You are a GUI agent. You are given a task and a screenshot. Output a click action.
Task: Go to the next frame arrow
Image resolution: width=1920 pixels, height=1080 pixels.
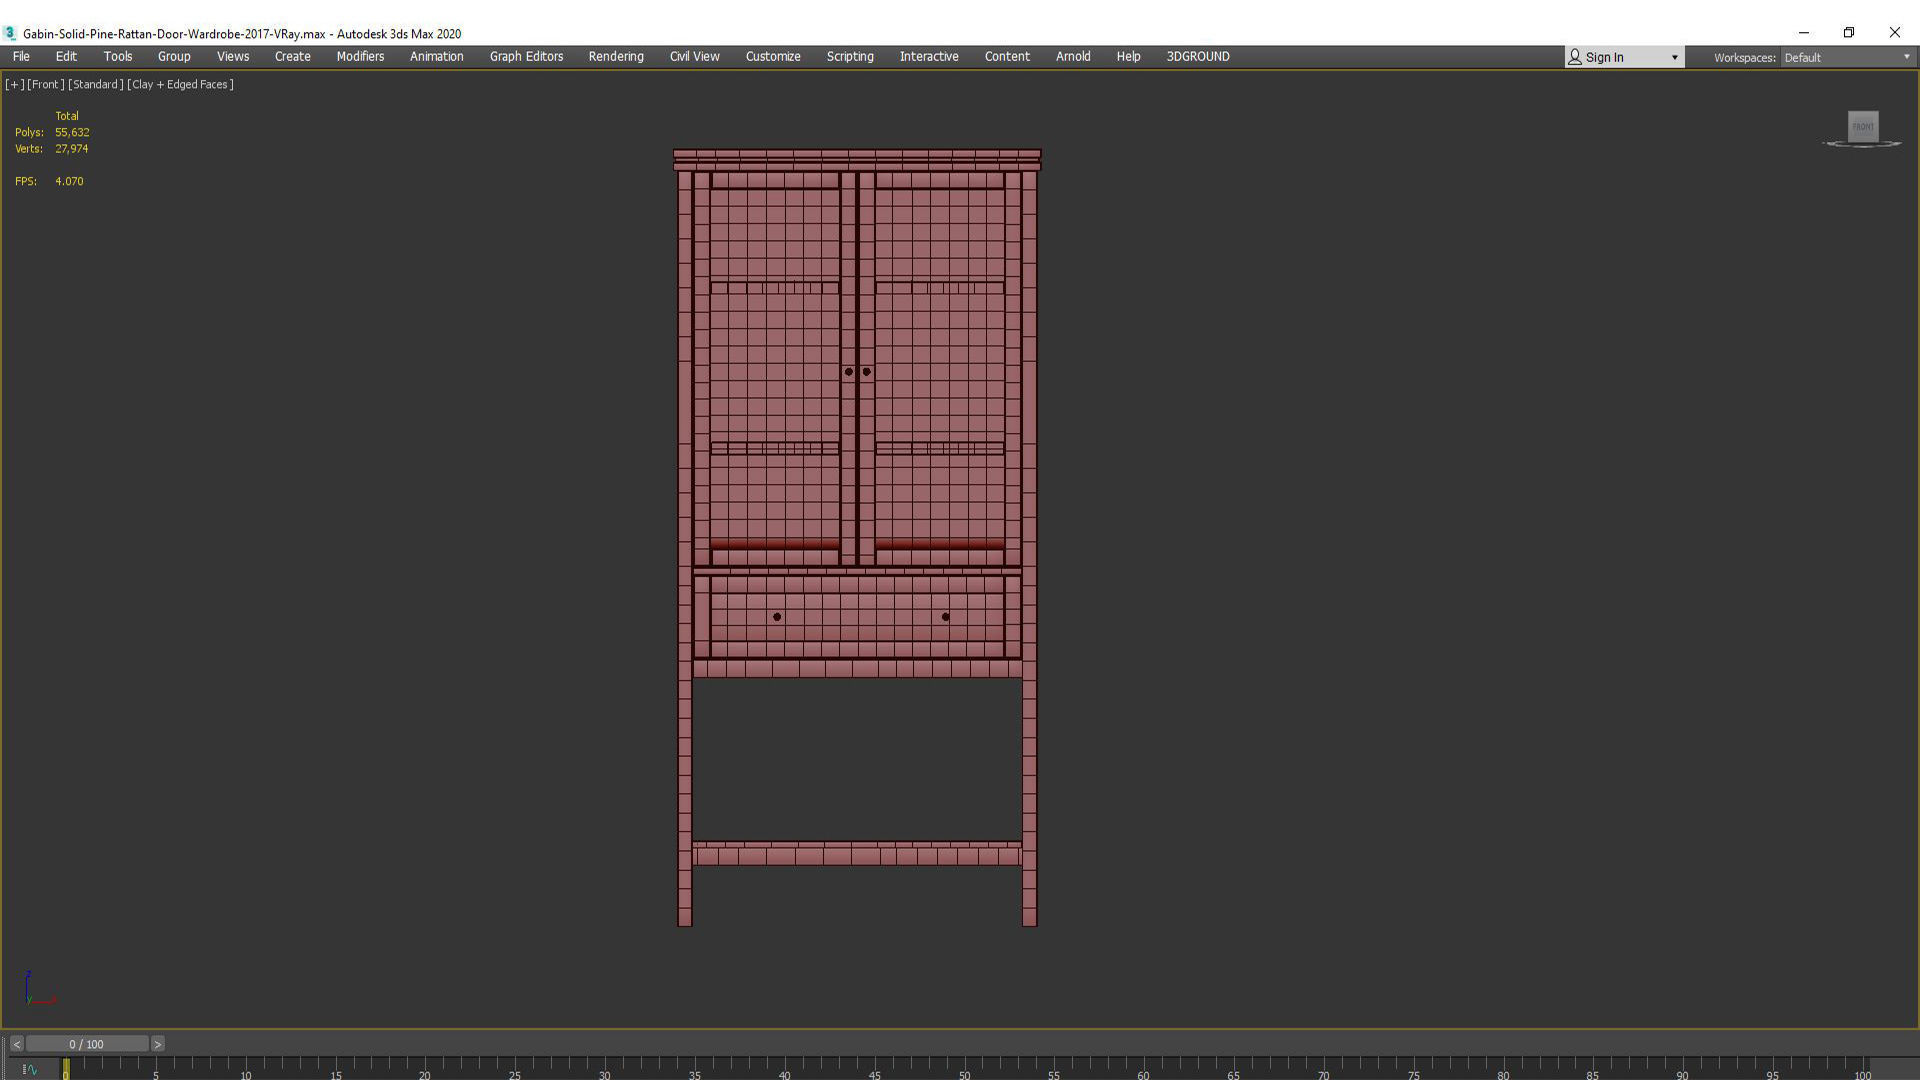[x=157, y=1044]
